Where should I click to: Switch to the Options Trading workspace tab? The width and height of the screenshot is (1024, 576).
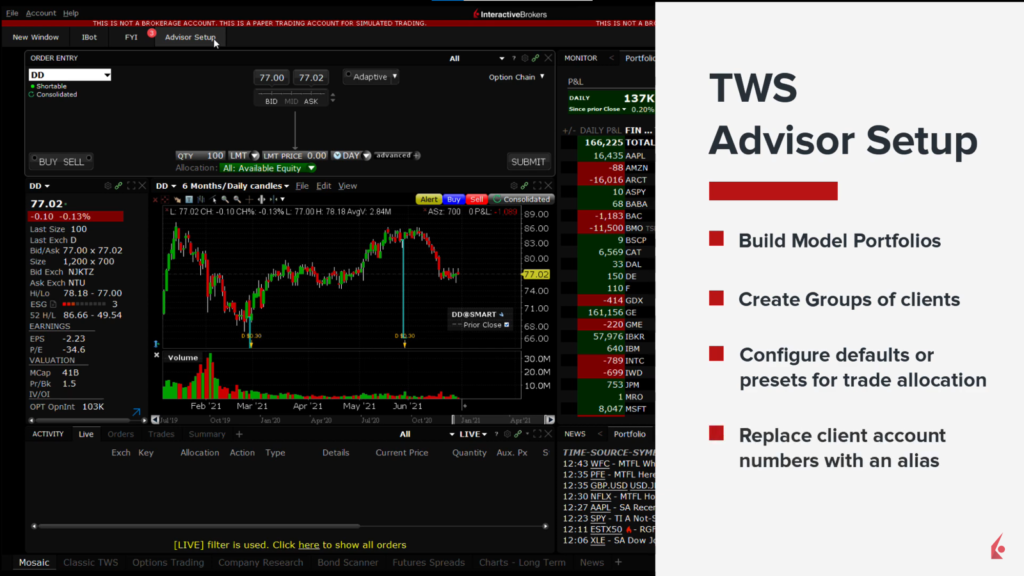click(x=169, y=562)
